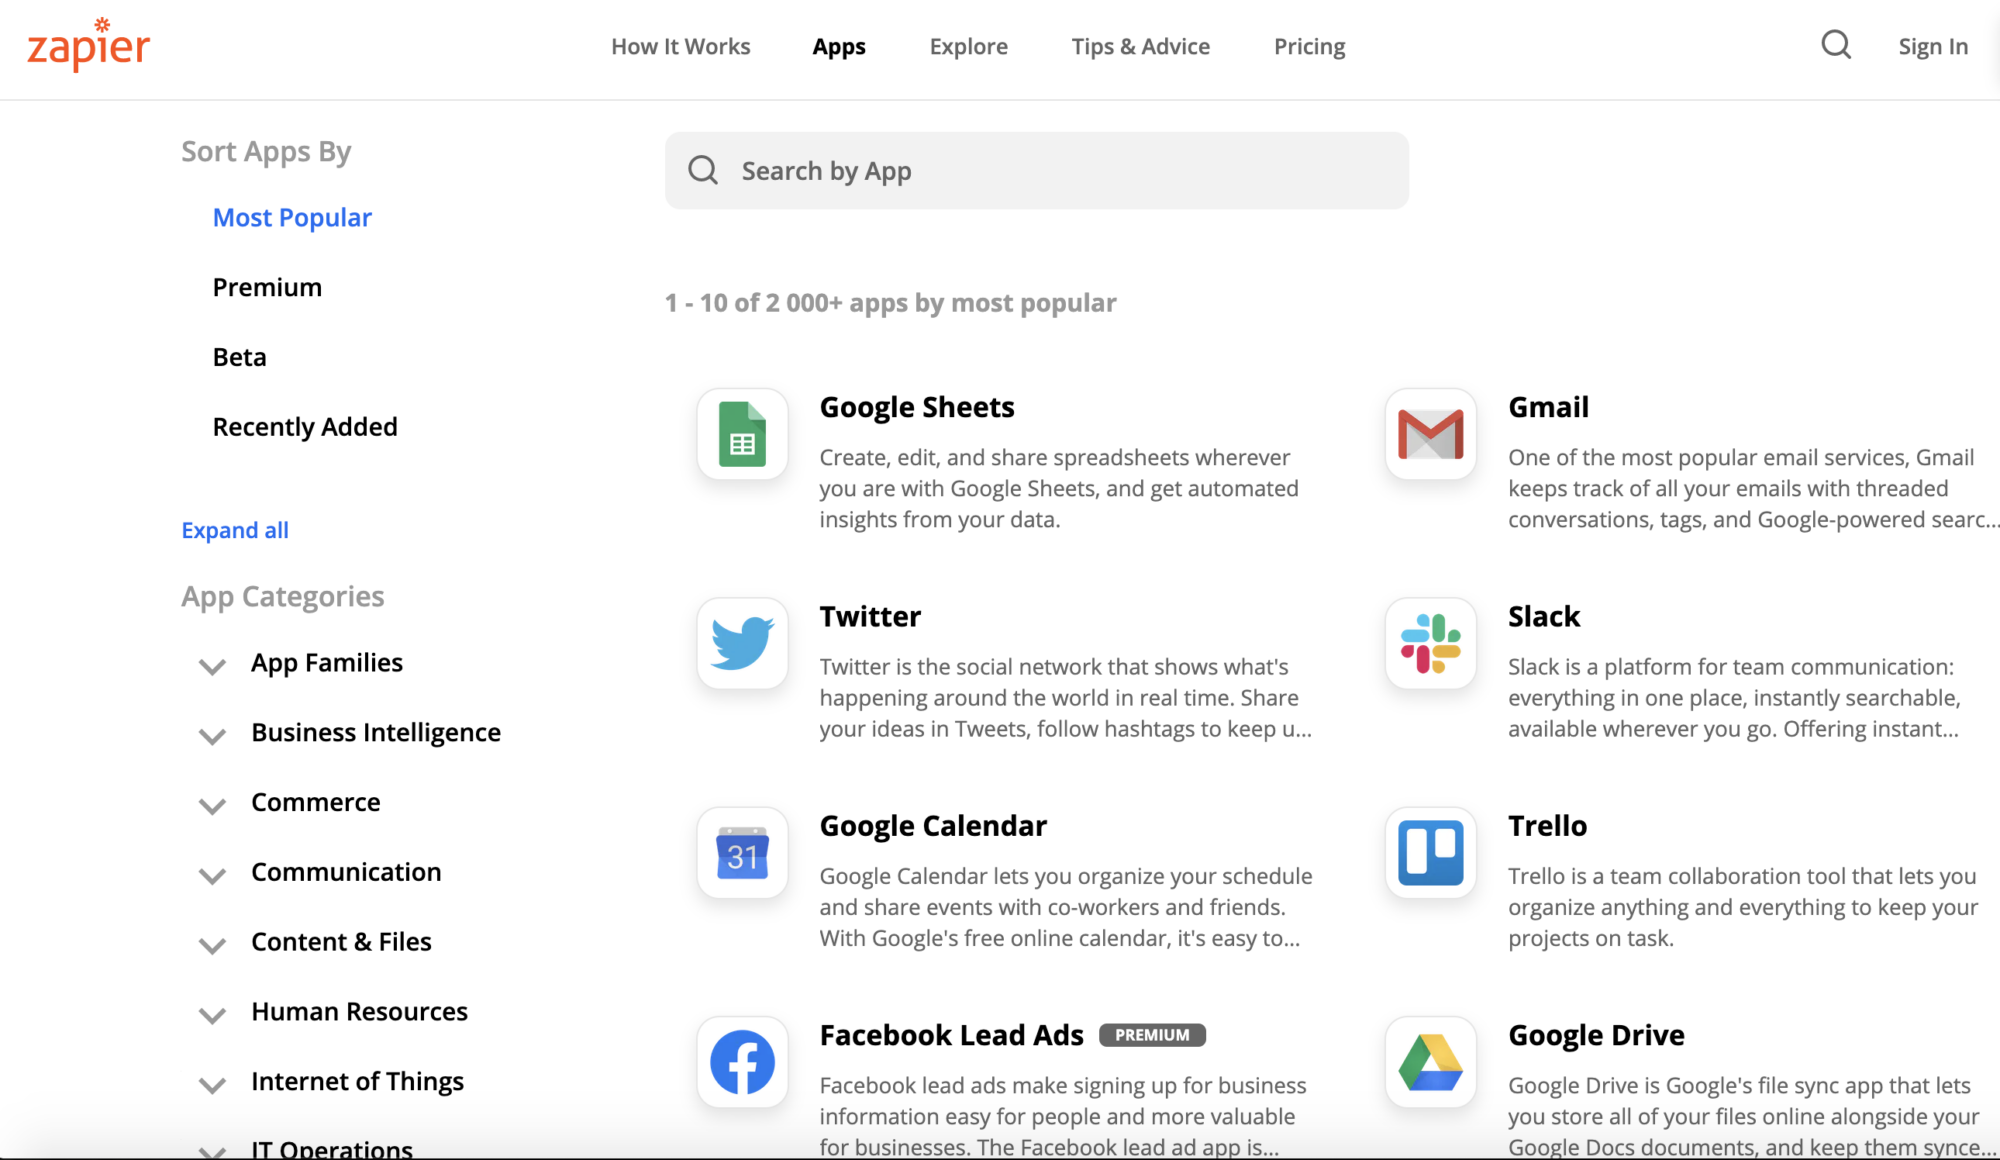Viewport: 2000px width, 1160px height.
Task: Expand Content & Files chevron
Action: coord(212,945)
